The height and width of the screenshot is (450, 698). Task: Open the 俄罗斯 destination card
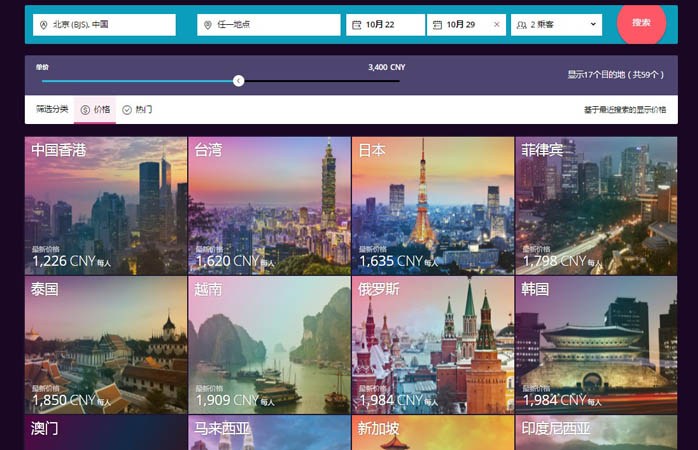point(433,345)
